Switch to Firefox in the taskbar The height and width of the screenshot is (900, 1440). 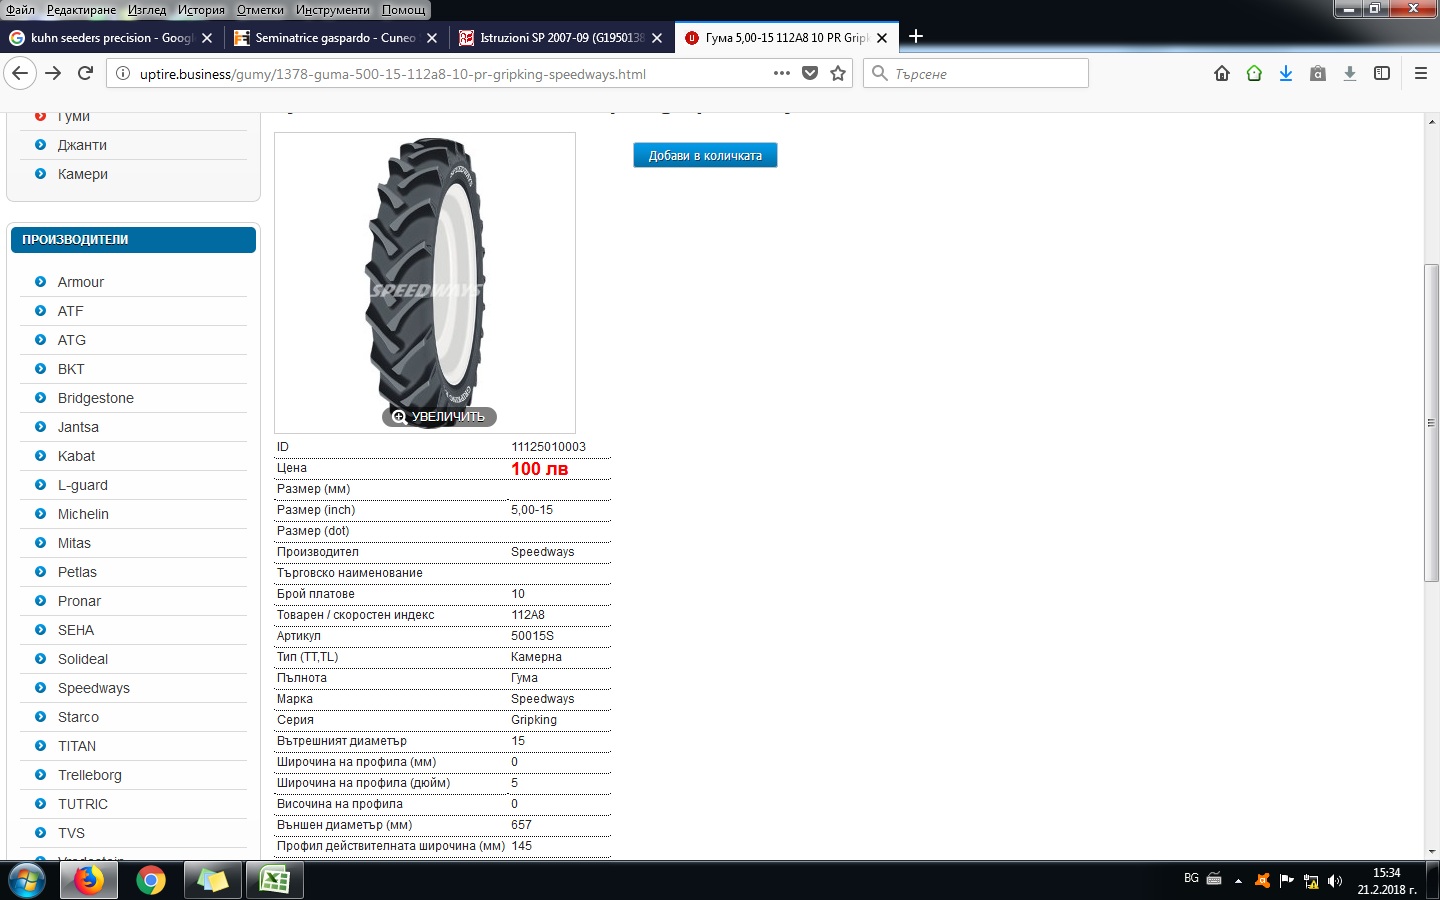[x=89, y=880]
